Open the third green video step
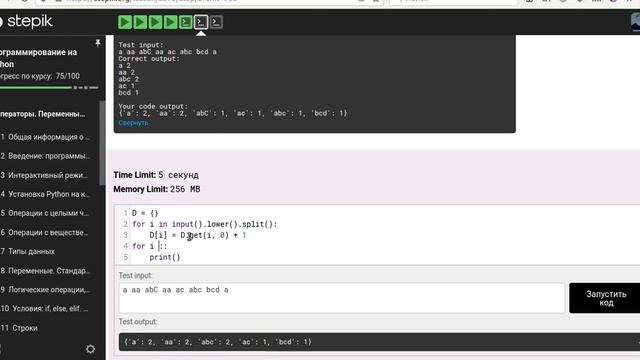 tap(155, 22)
